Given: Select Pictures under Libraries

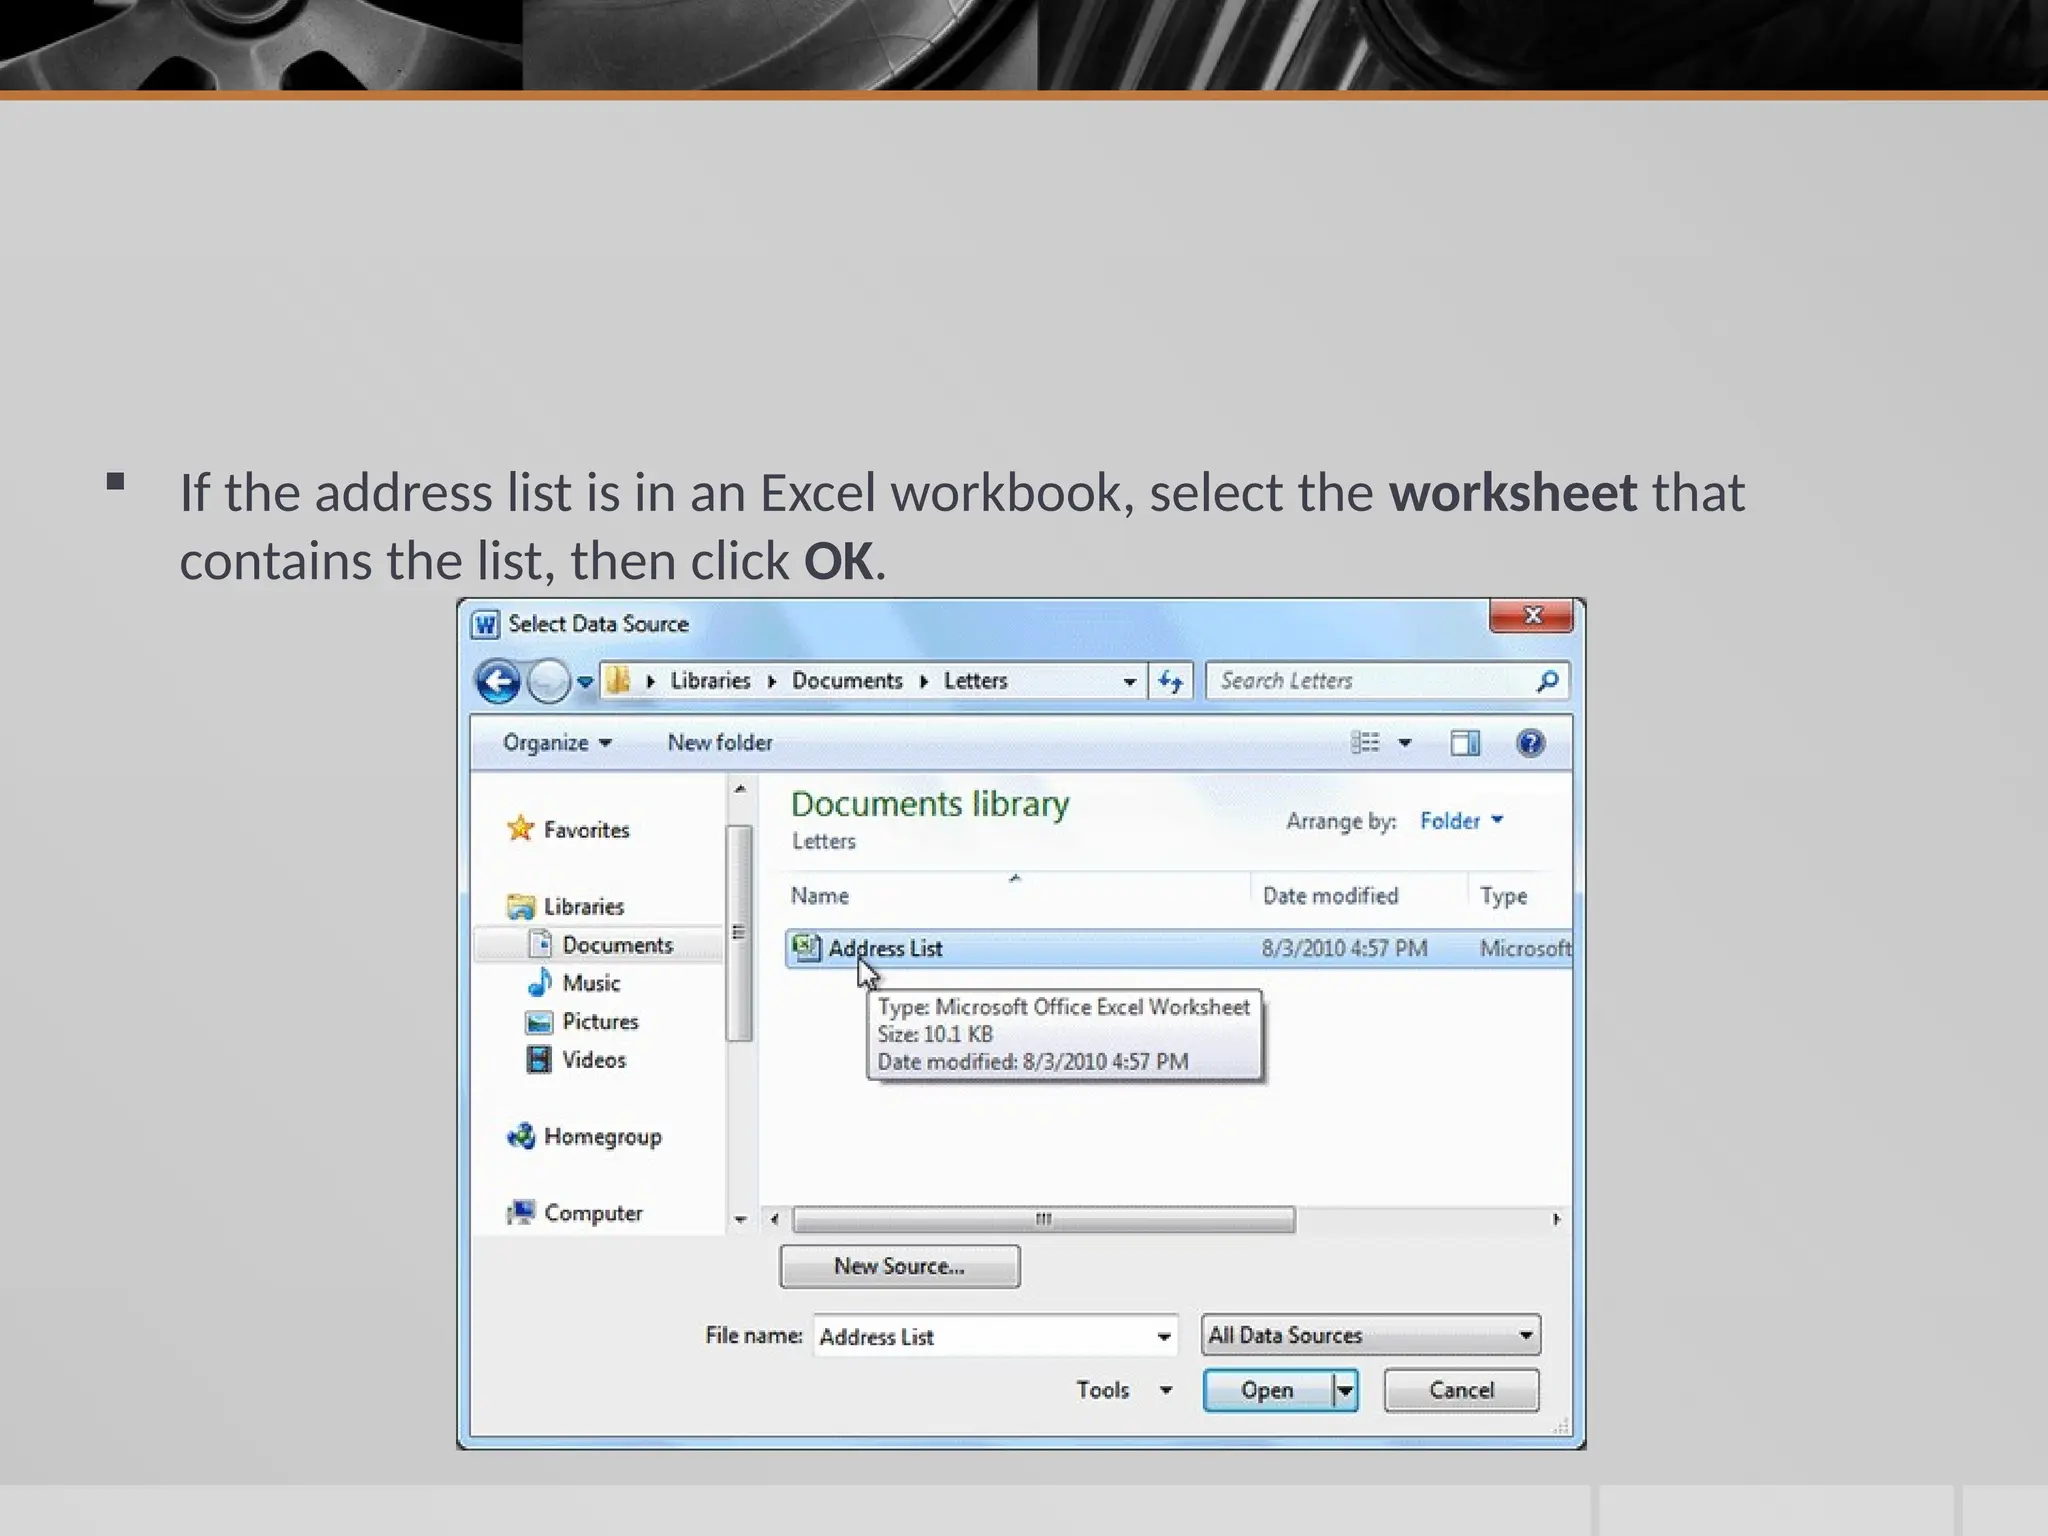Looking at the screenshot, I should point(581,1022).
